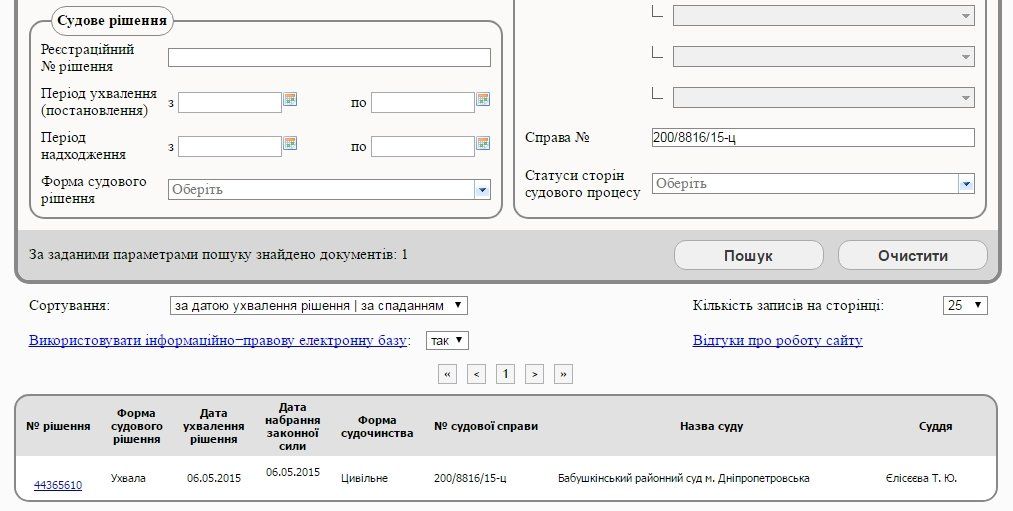This screenshot has width=1013, height=511.
Task: Click the Судове рішення group title
Action: (112, 21)
